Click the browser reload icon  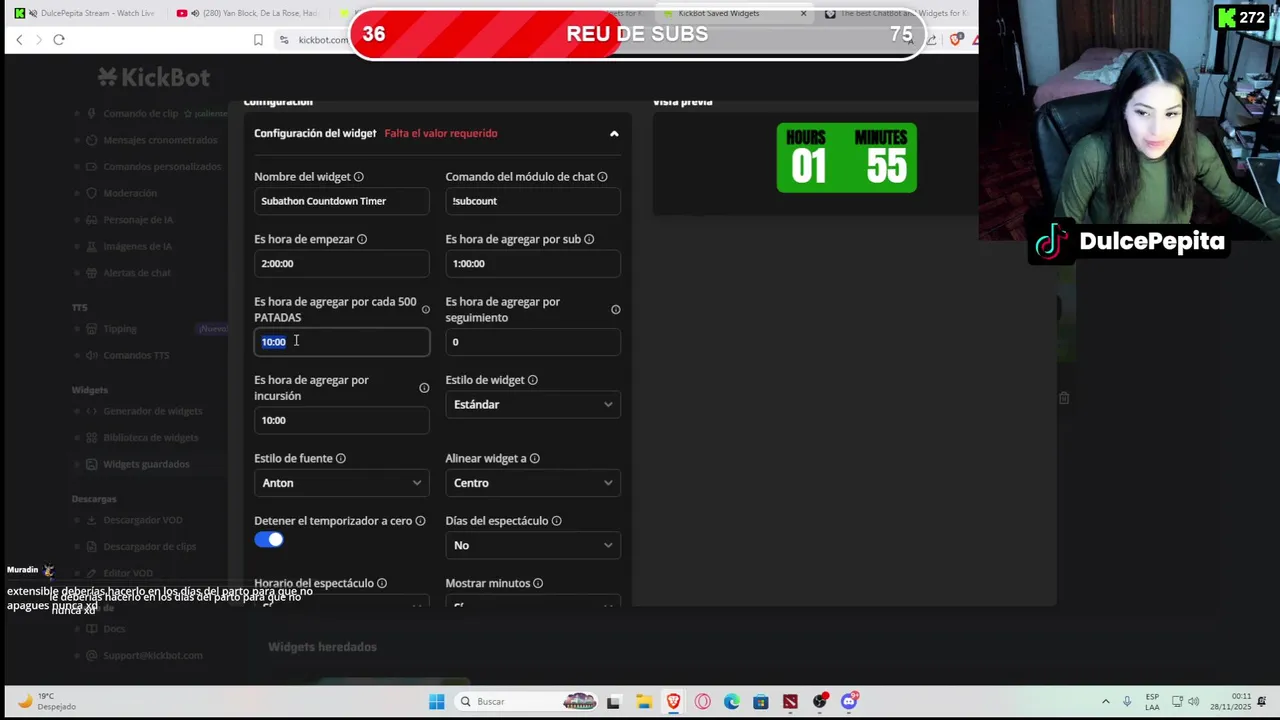click(59, 39)
